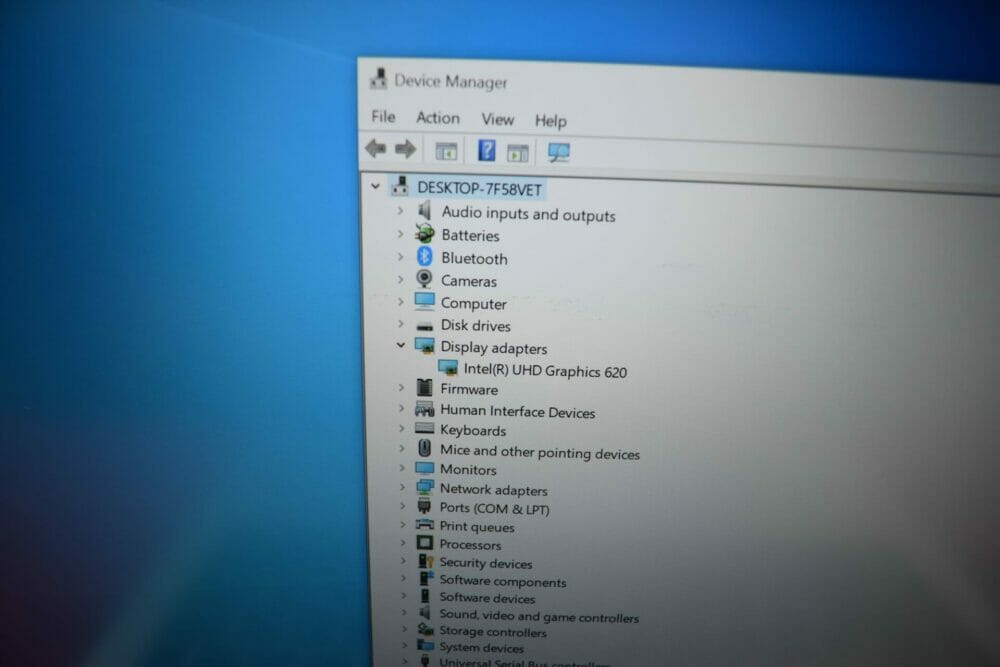The height and width of the screenshot is (667, 1000).
Task: Click the keyboard icon beside Keyboards
Action: click(424, 429)
